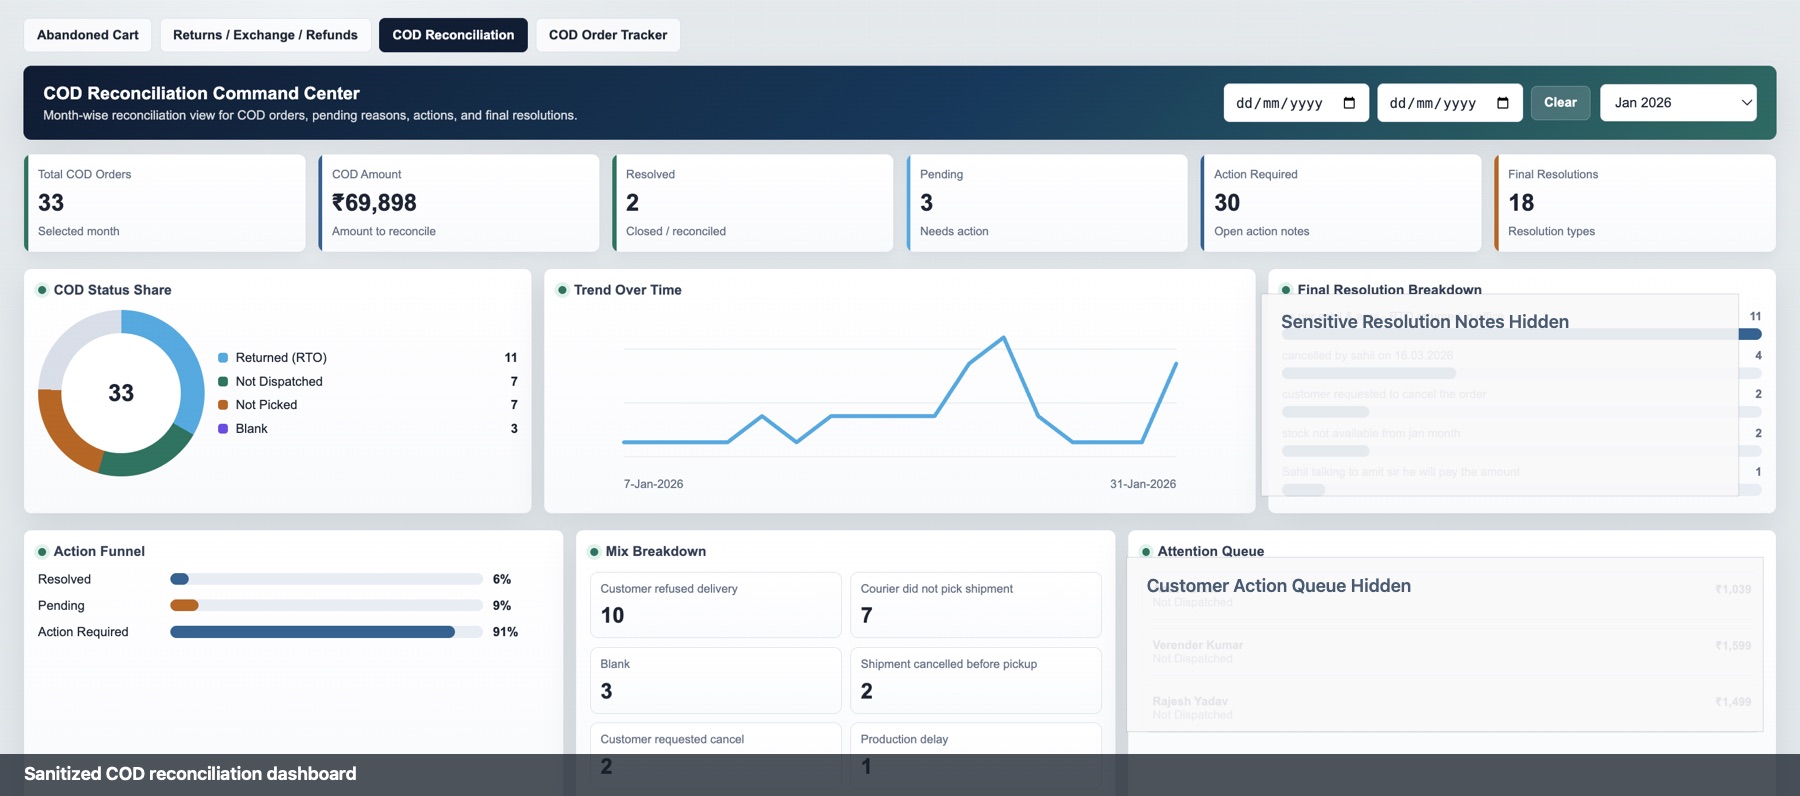
Task: Click the 6% Resolved value
Action: pos(502,579)
